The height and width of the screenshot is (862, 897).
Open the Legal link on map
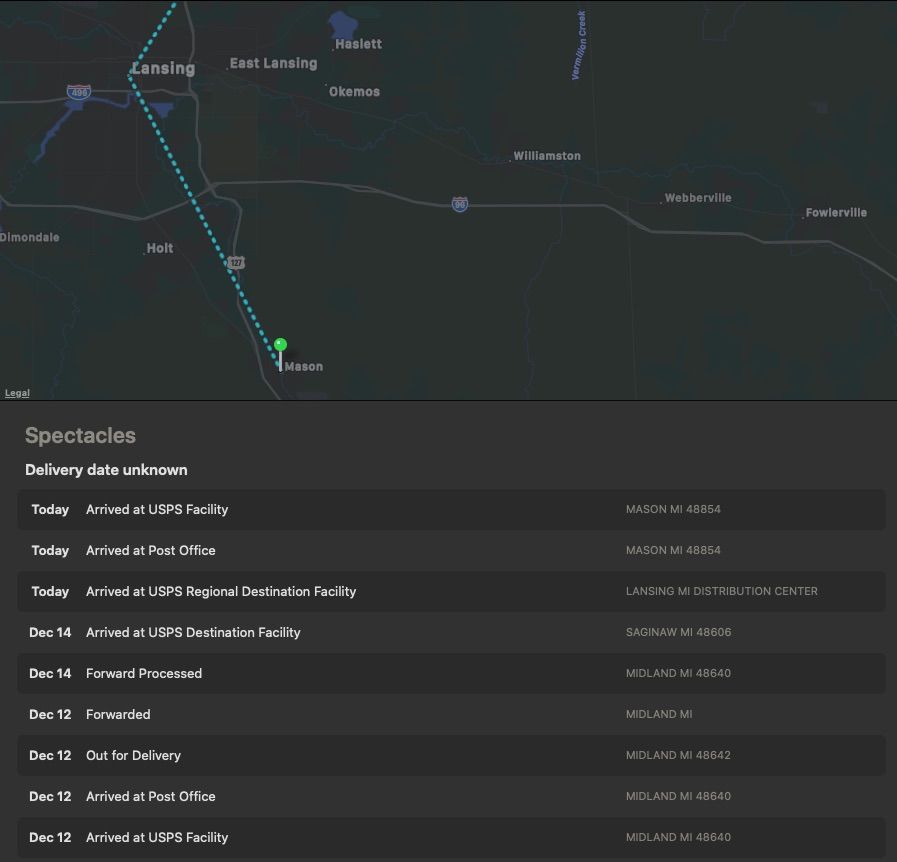click(17, 393)
